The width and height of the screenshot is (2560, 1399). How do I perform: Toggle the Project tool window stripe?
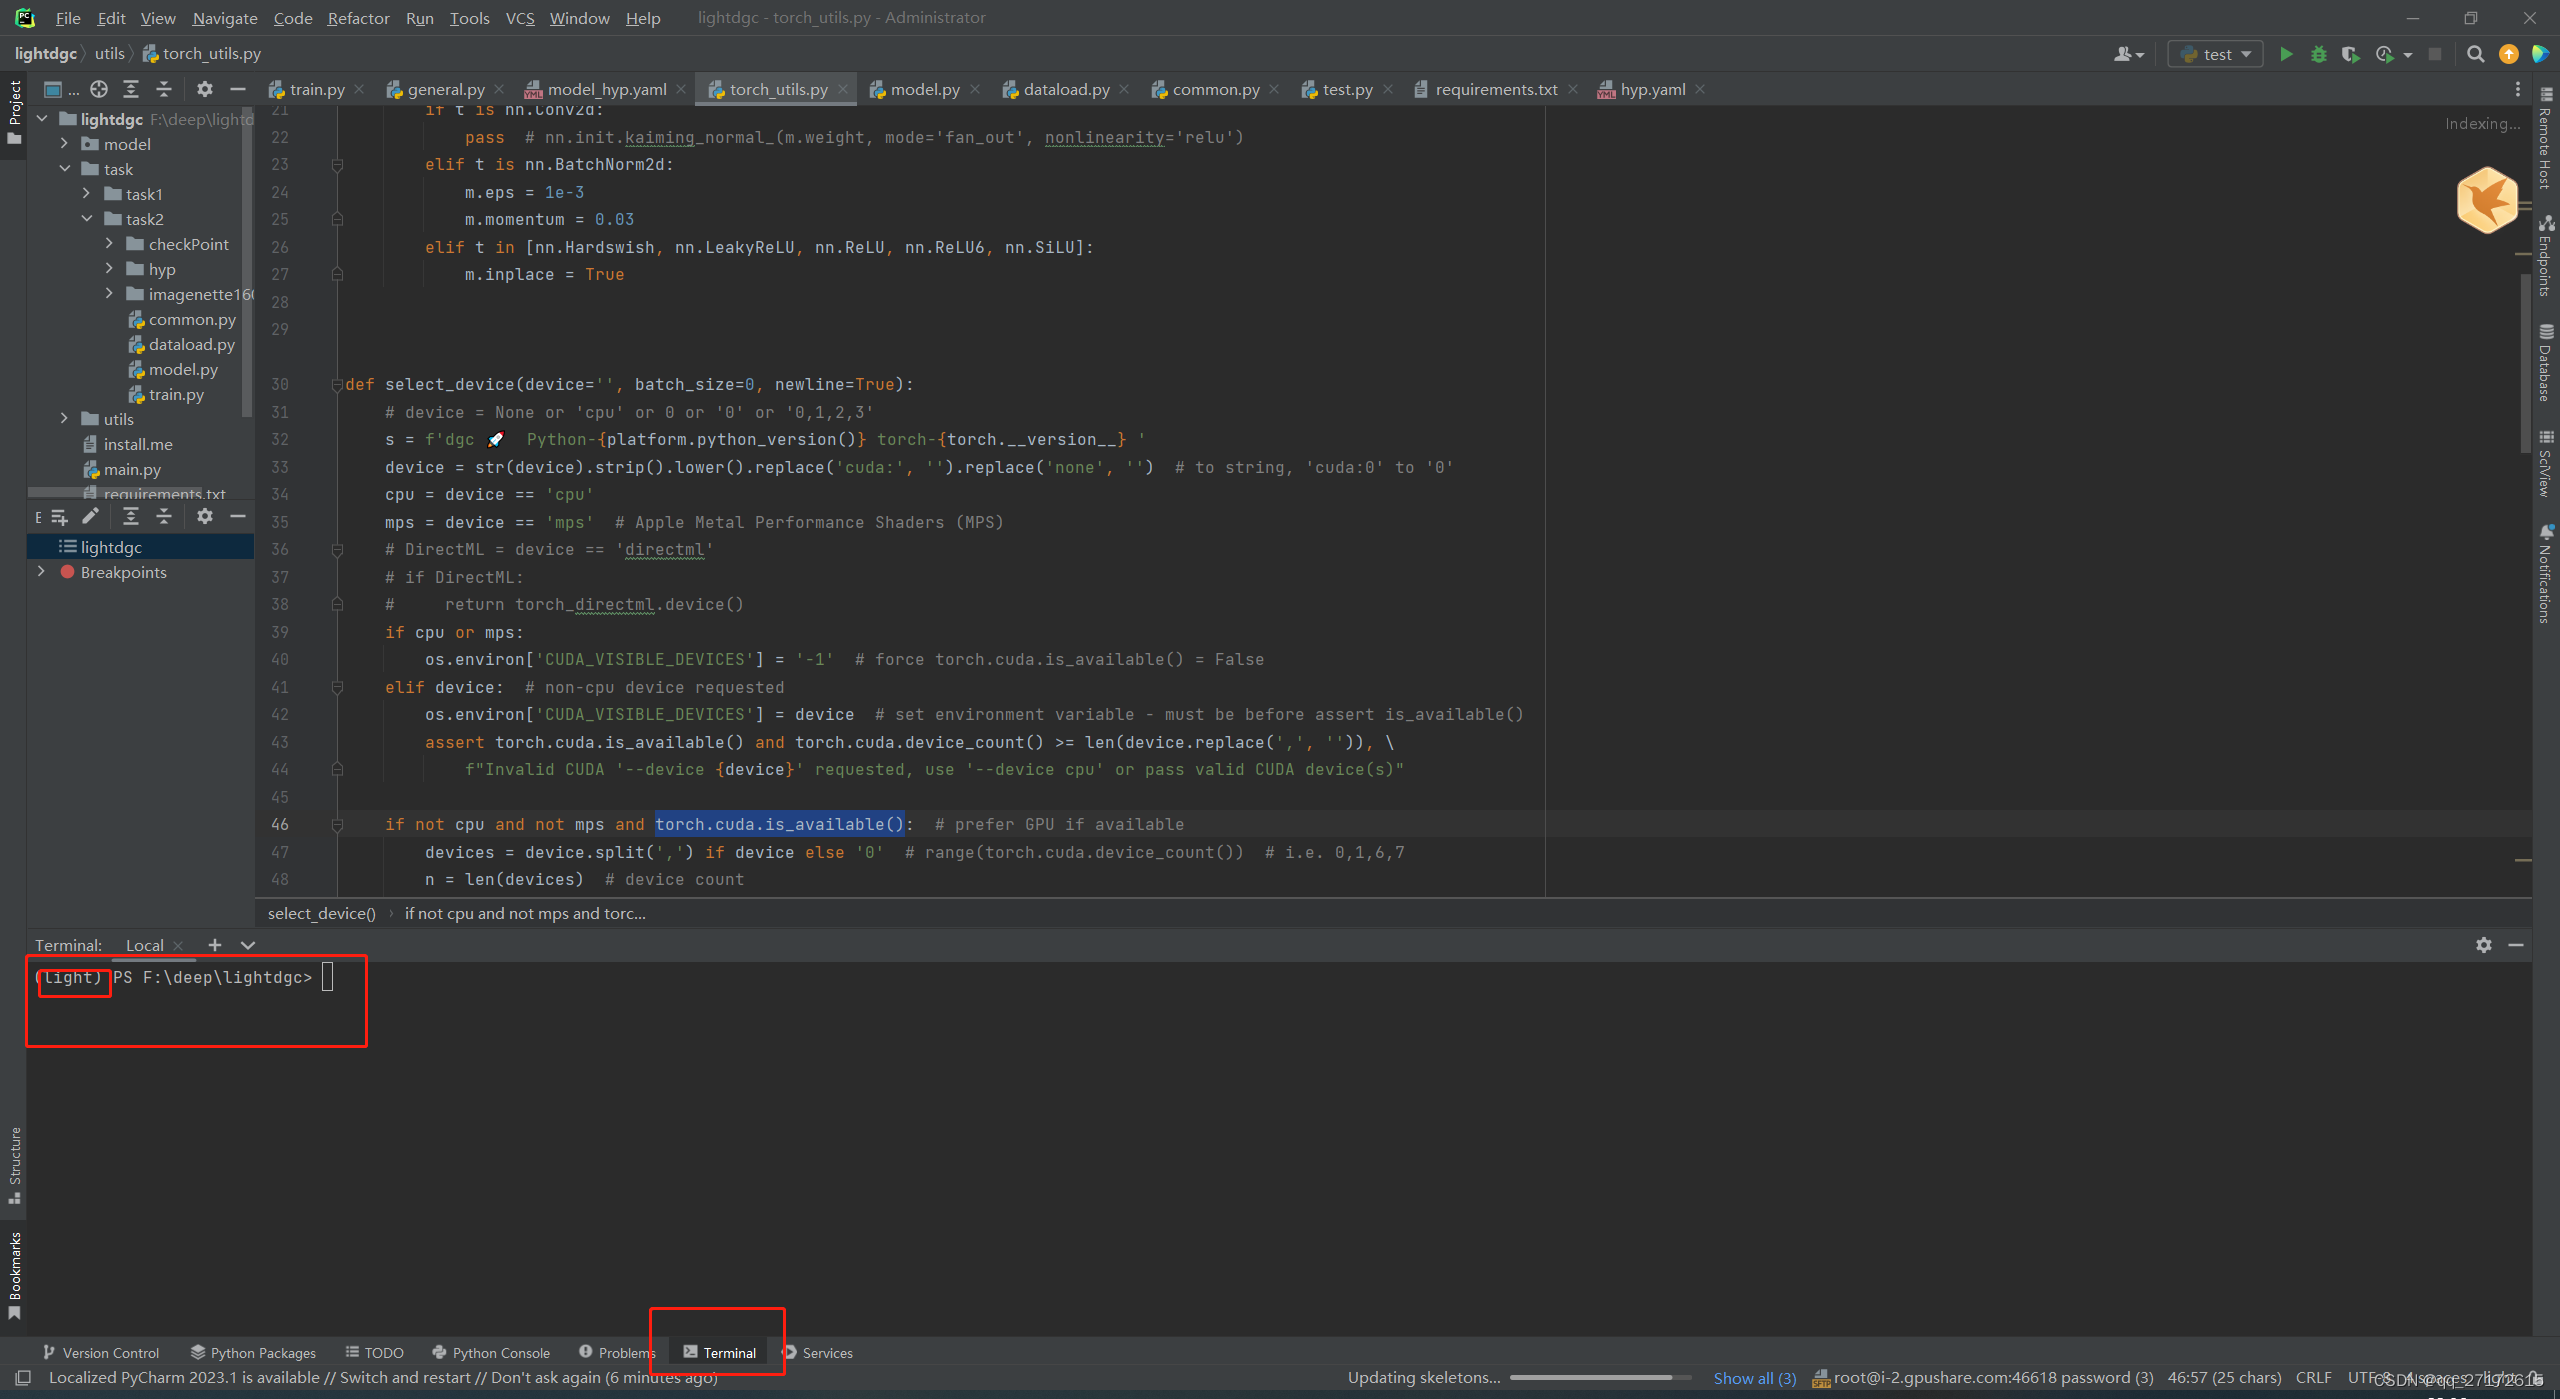pyautogui.click(x=14, y=110)
